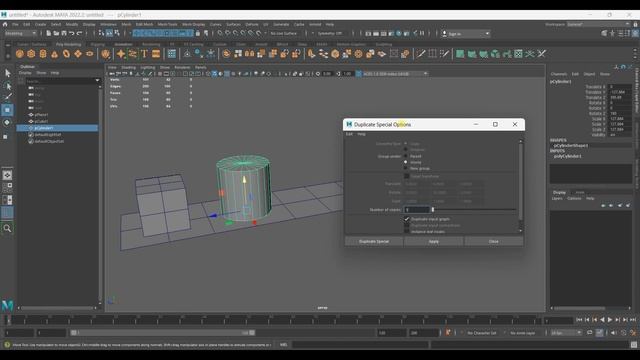Screen dimensions: 640x360
Task: Click the Number of copies slider handle
Action: (433, 210)
